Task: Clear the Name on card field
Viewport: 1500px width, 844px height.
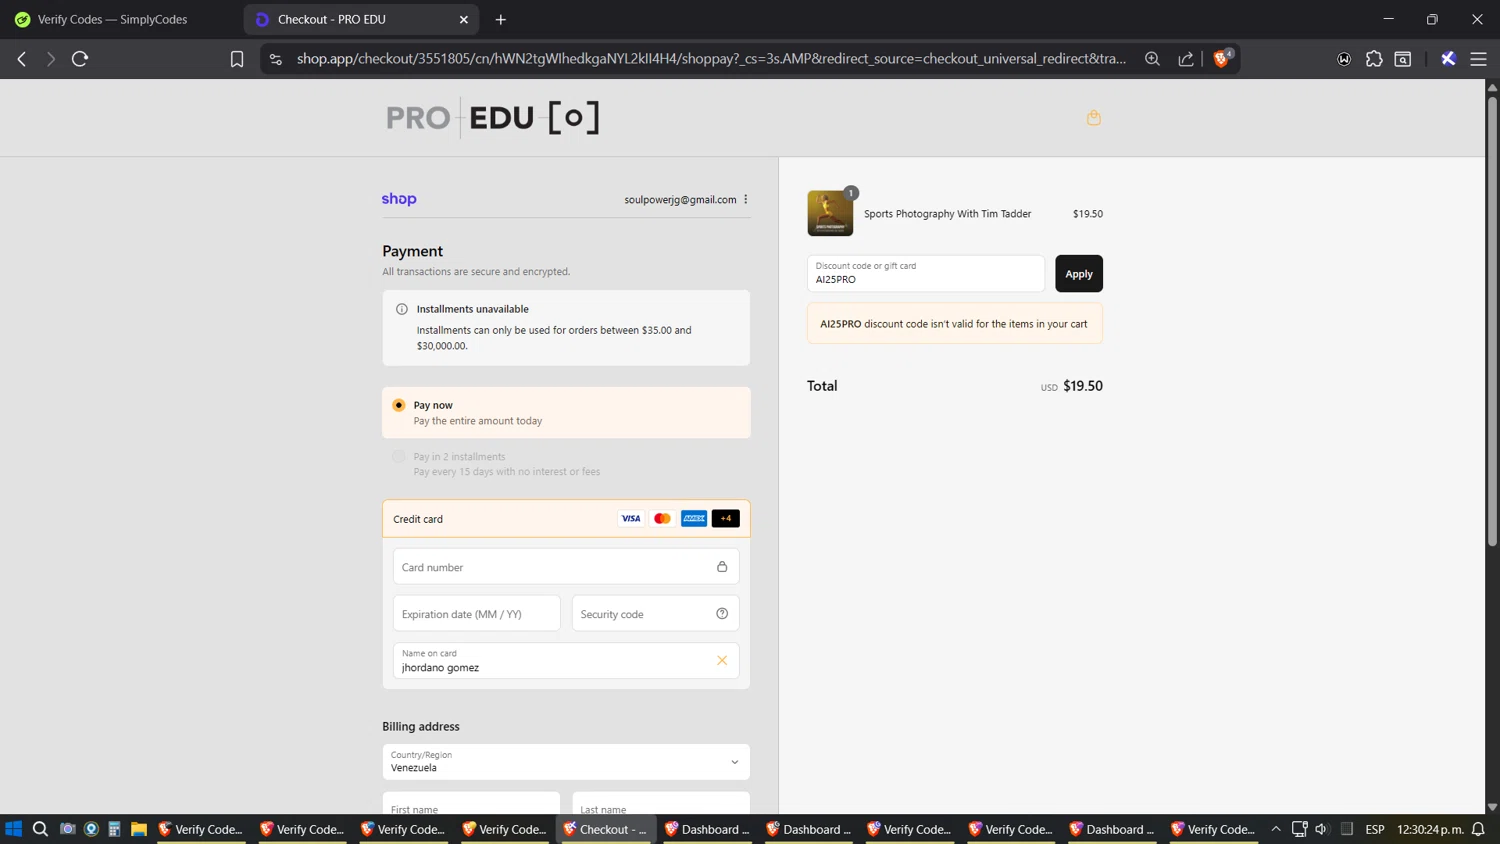Action: tap(722, 660)
